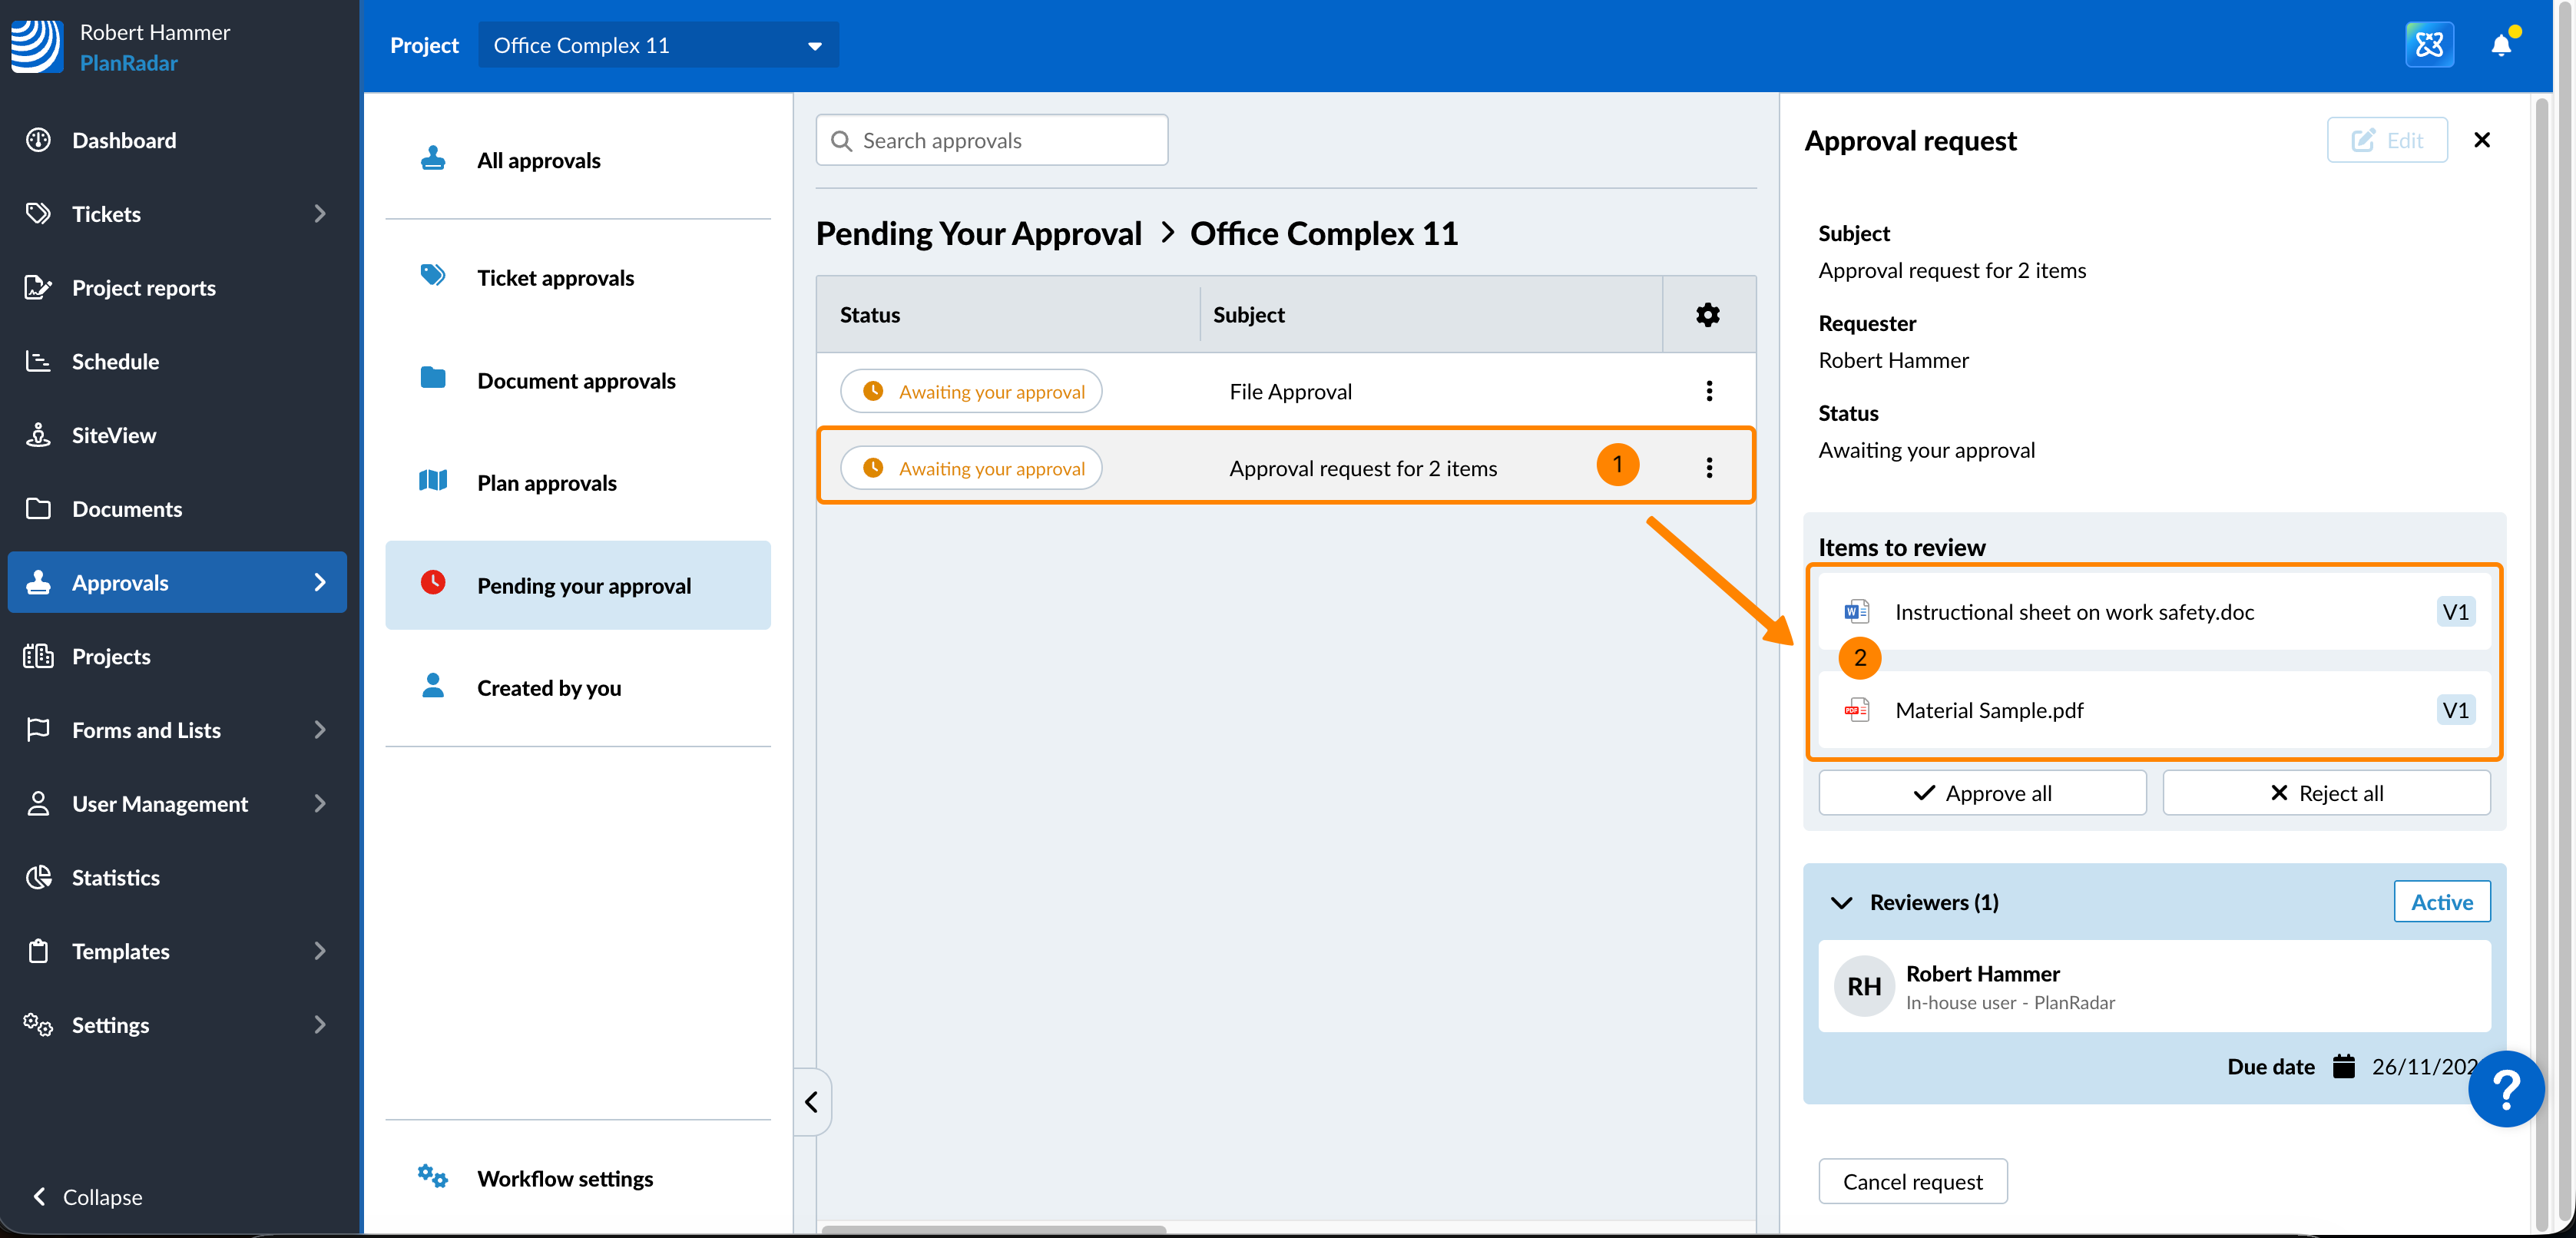This screenshot has height=1238, width=2576.
Task: Click the Cancel request button
Action: 1912,1181
